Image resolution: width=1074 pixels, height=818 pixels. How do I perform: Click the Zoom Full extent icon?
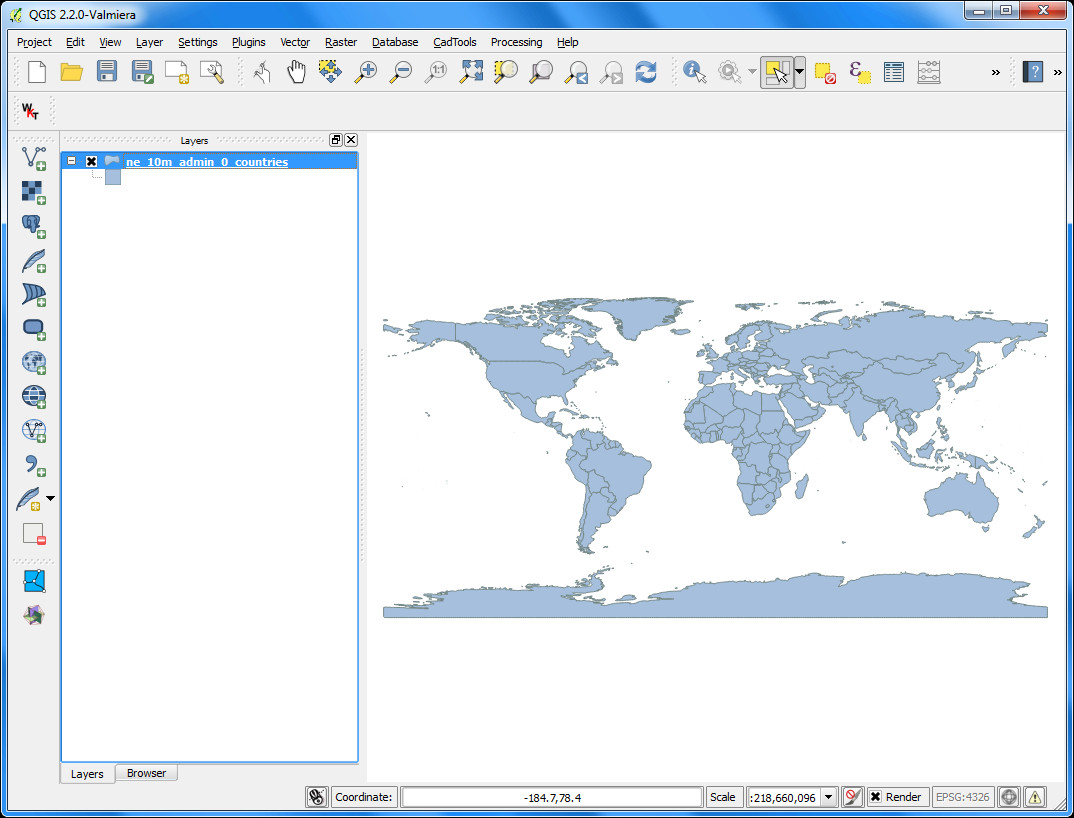click(471, 72)
